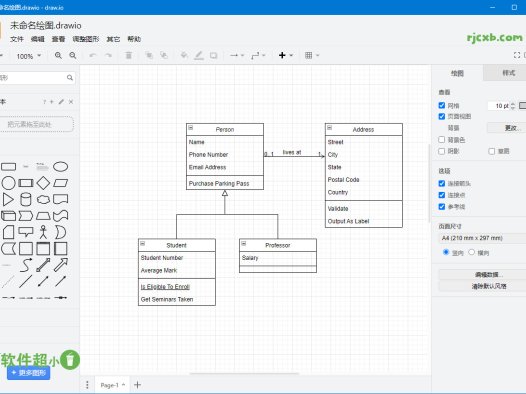Click the fill color bucket icon

click(184, 55)
